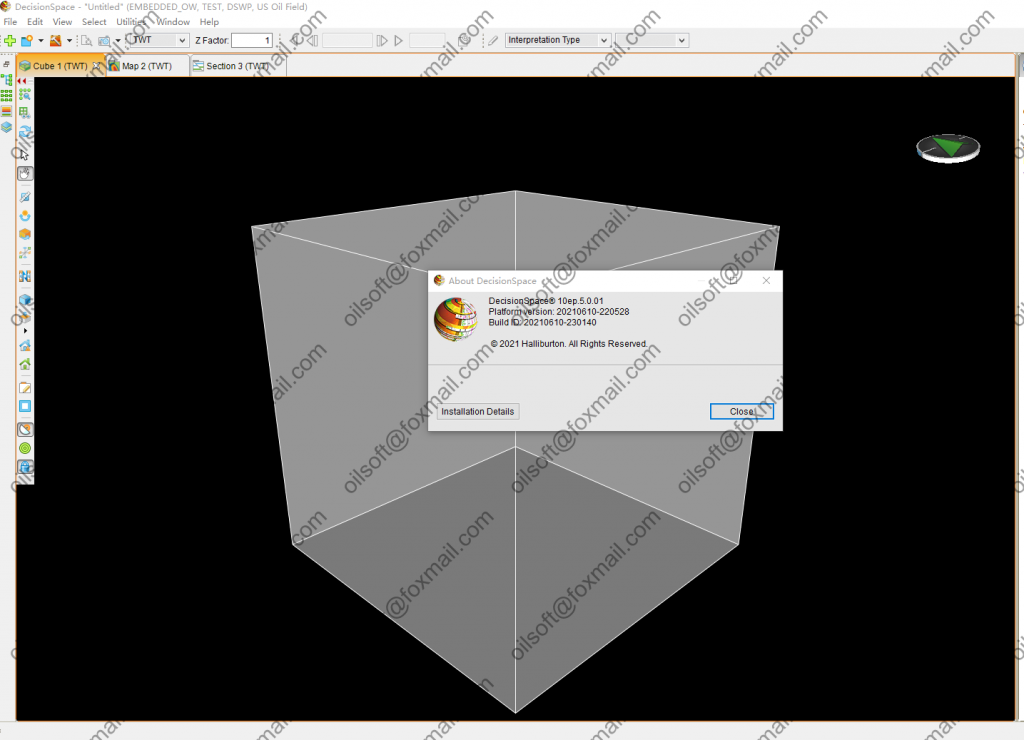Click the orange ball rotate icon
Image resolution: width=1024 pixels, height=740 pixels.
pos(25,216)
